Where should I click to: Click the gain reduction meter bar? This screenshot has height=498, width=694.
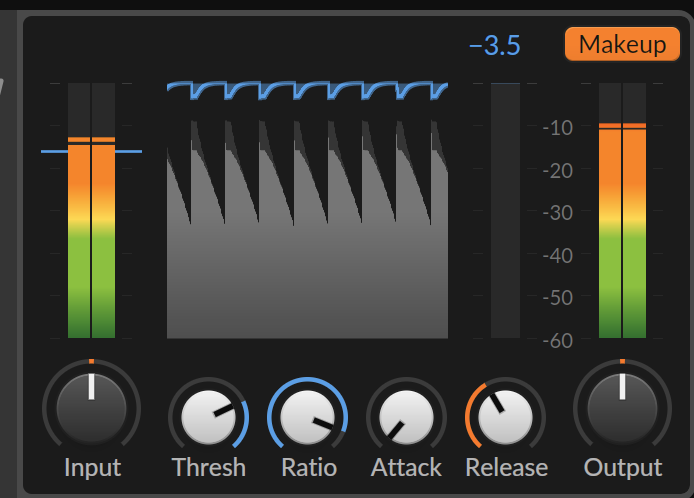click(x=505, y=210)
